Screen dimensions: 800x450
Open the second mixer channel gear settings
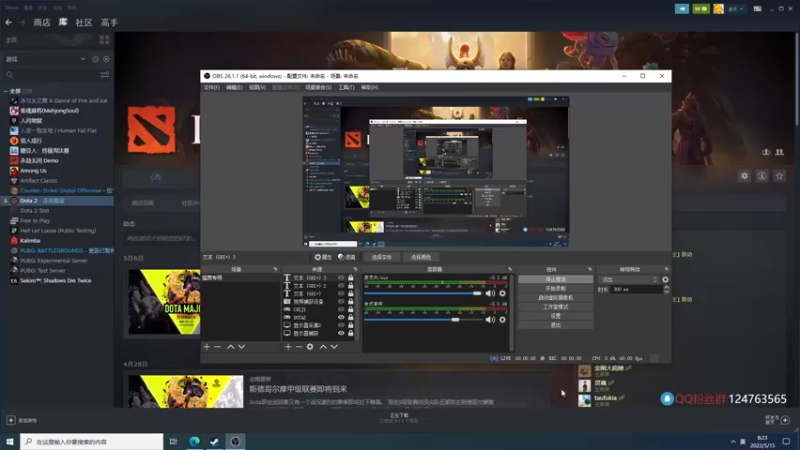tap(503, 320)
